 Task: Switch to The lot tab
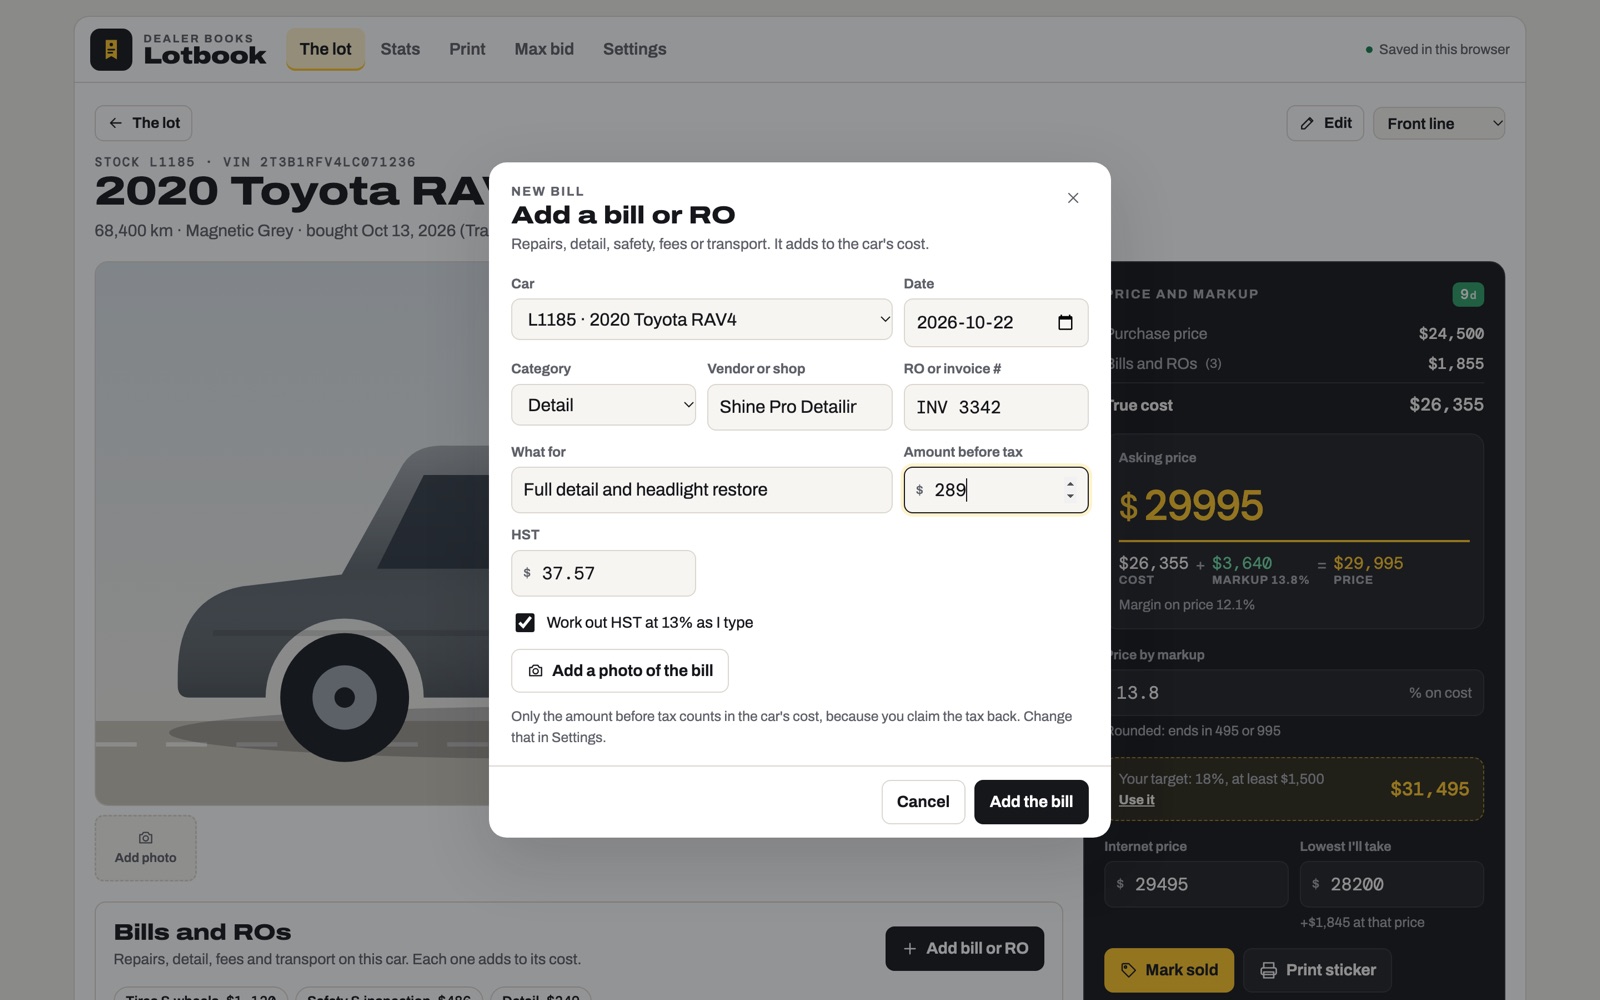click(x=325, y=49)
